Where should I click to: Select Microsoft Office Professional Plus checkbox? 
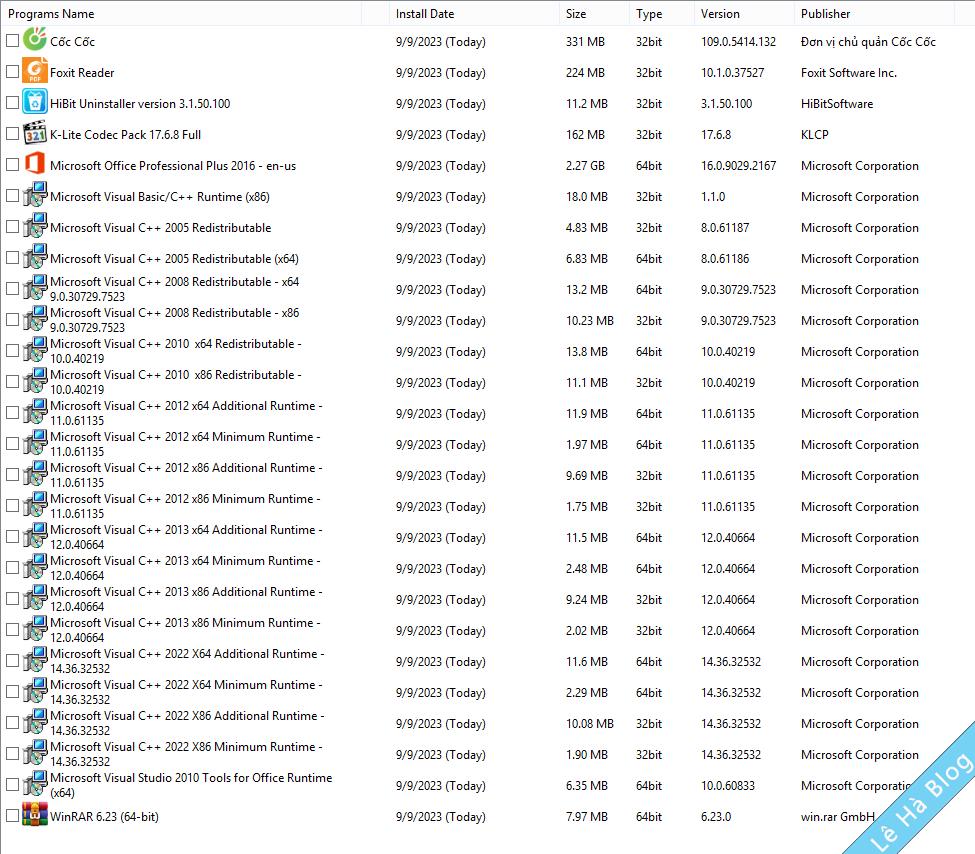tap(12, 165)
